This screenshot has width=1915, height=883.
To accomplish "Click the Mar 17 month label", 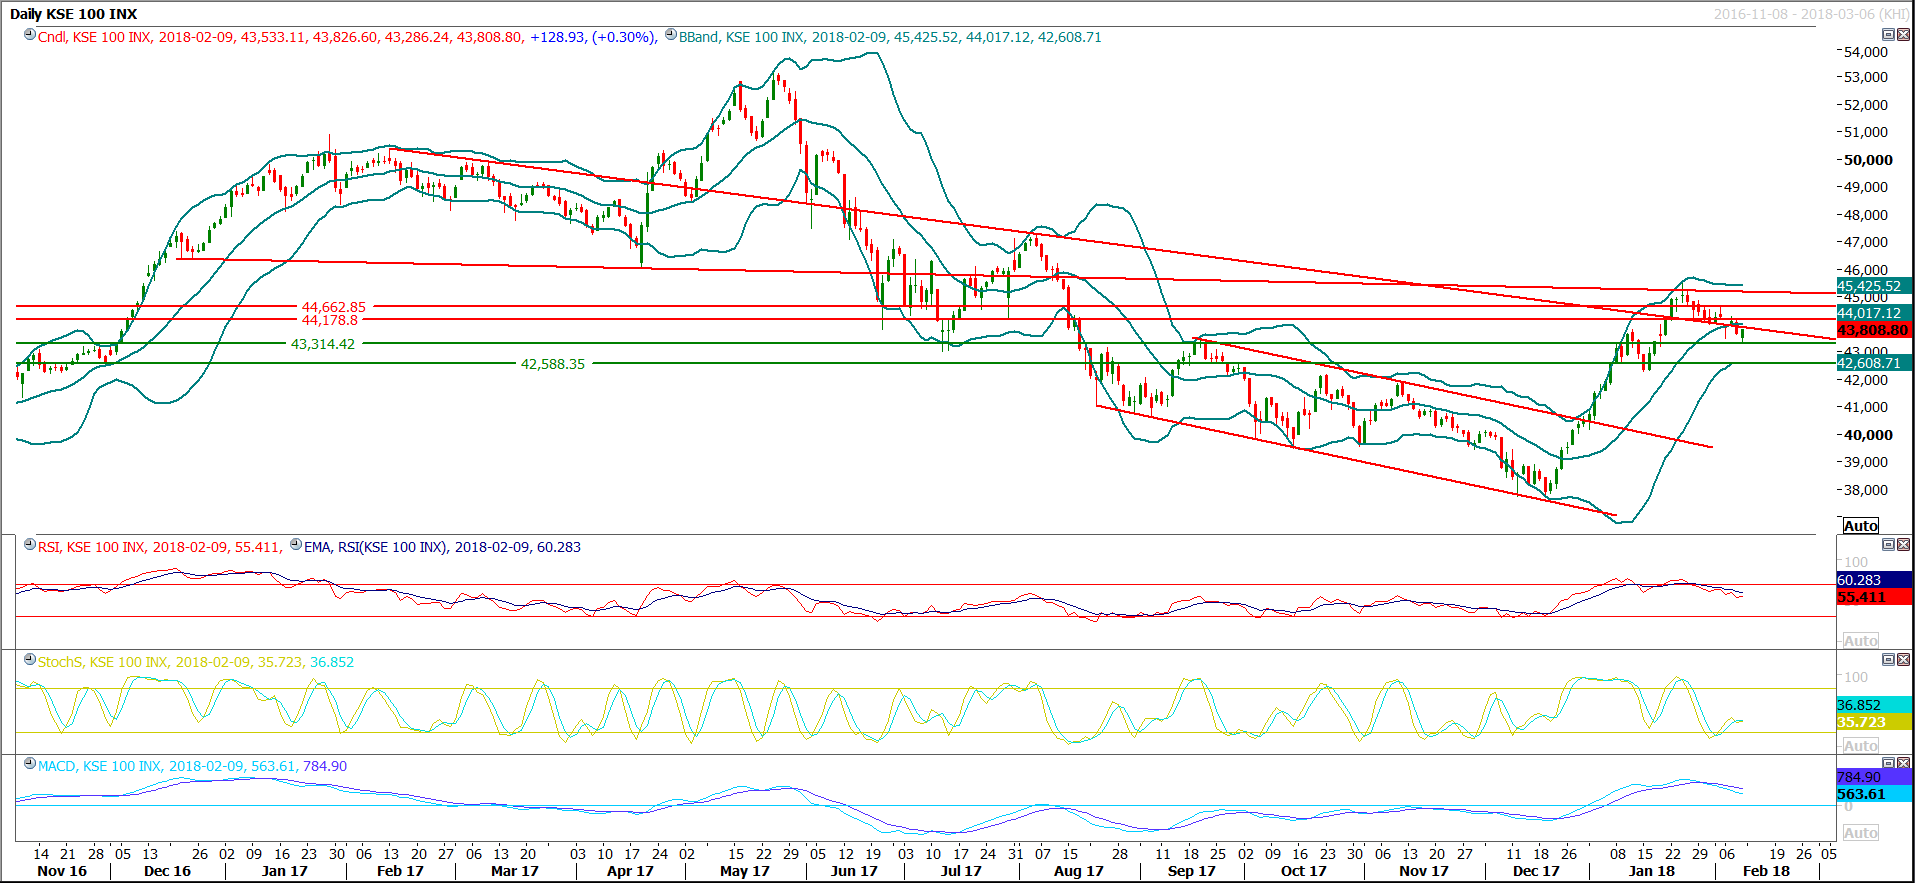I will 515,871.
